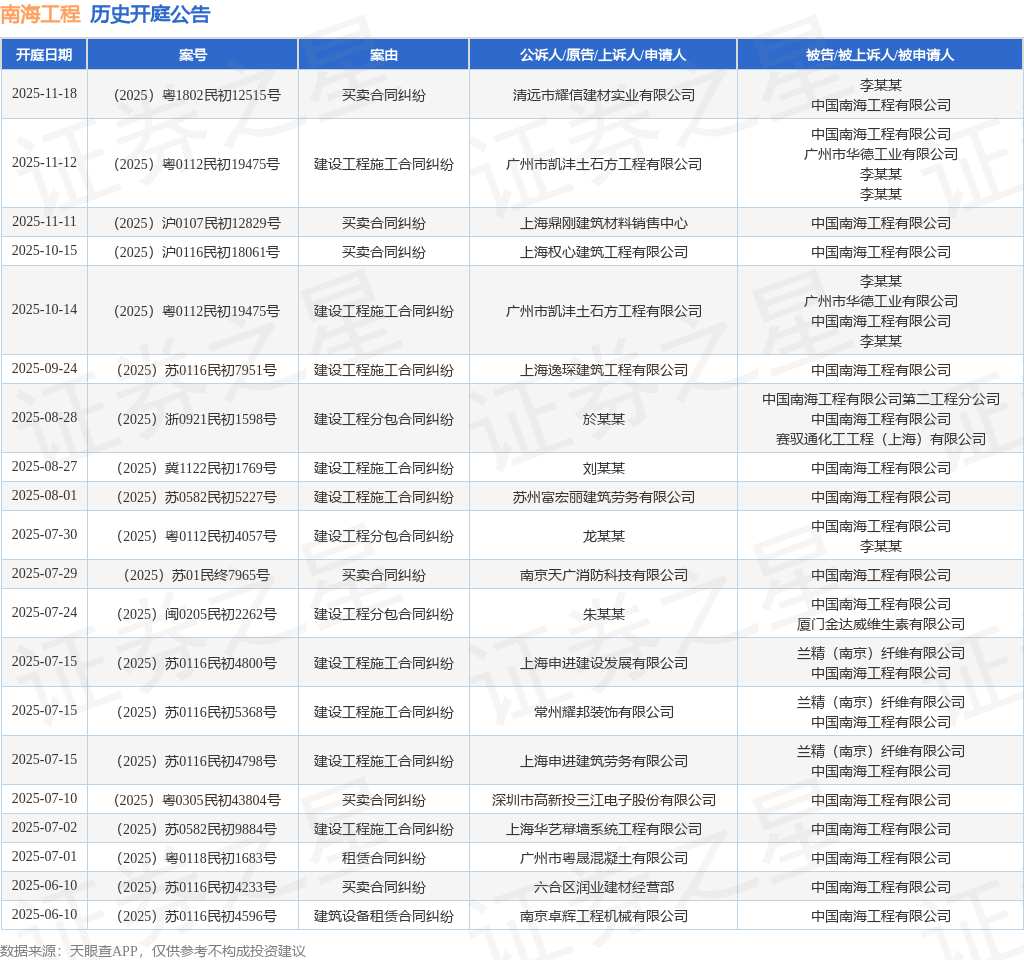
Task: Click cause 租赁合同纠纷
Action: click(383, 858)
